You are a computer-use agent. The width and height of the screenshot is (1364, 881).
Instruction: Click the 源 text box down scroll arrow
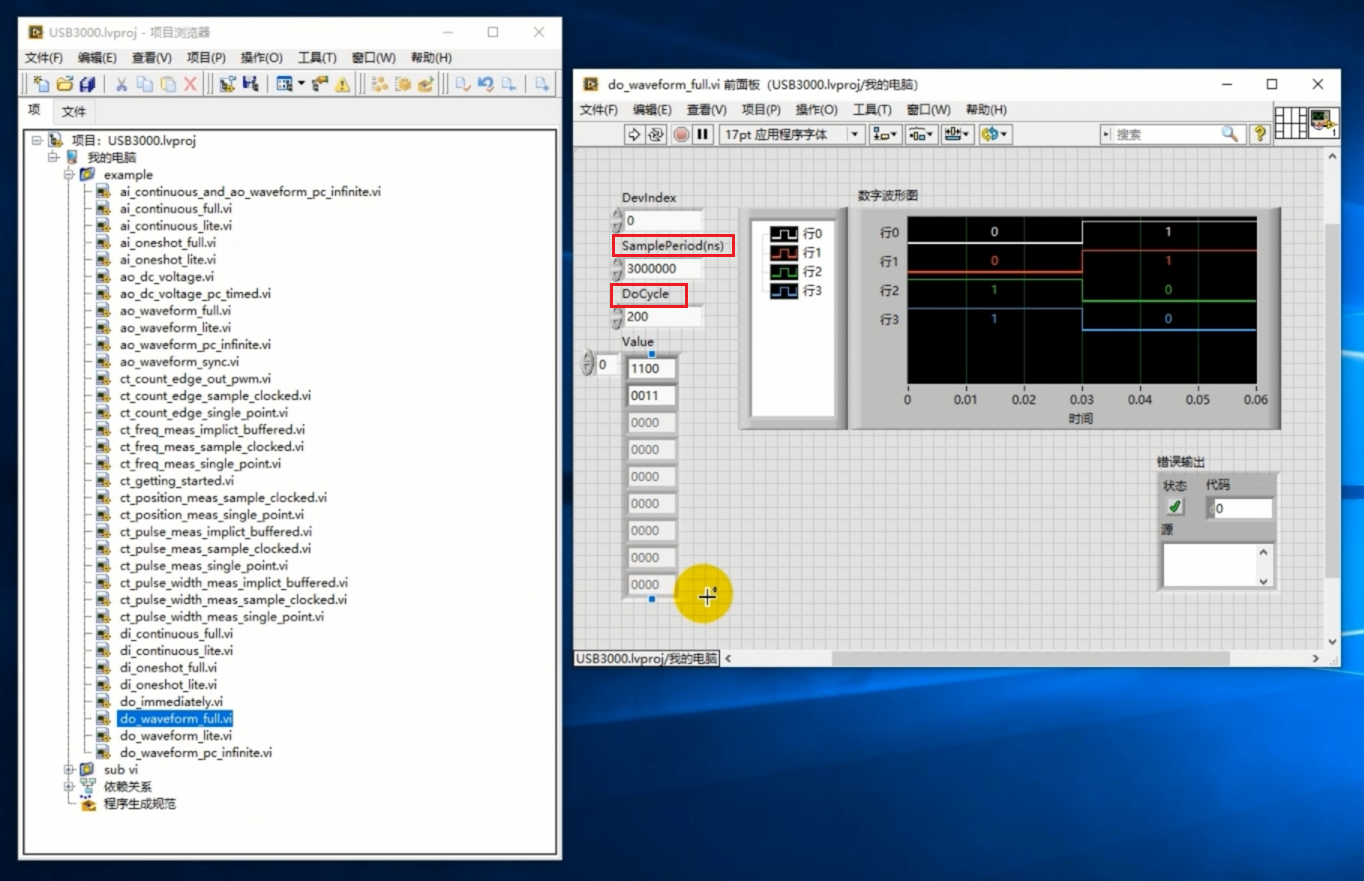[1263, 581]
